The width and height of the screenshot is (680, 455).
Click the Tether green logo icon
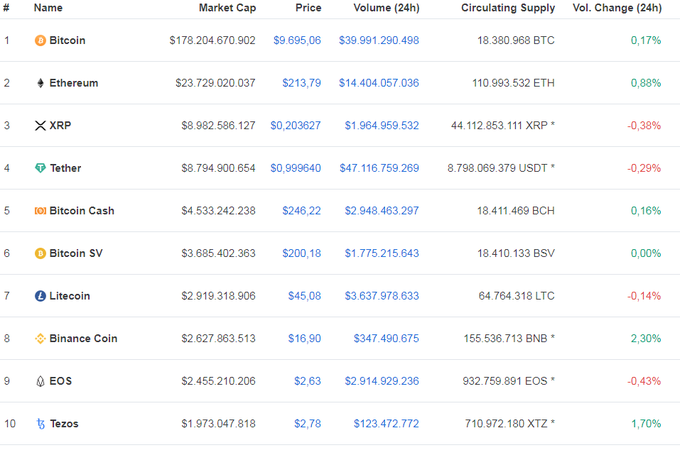tap(40, 168)
